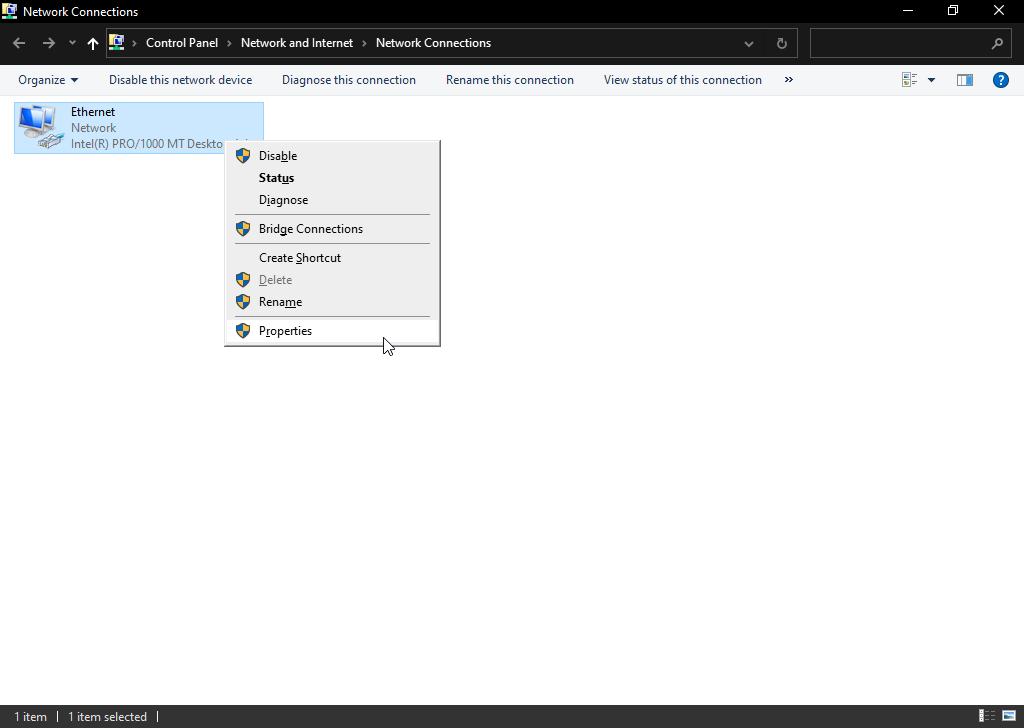Choose Bridge Connections from context menu

click(x=310, y=229)
